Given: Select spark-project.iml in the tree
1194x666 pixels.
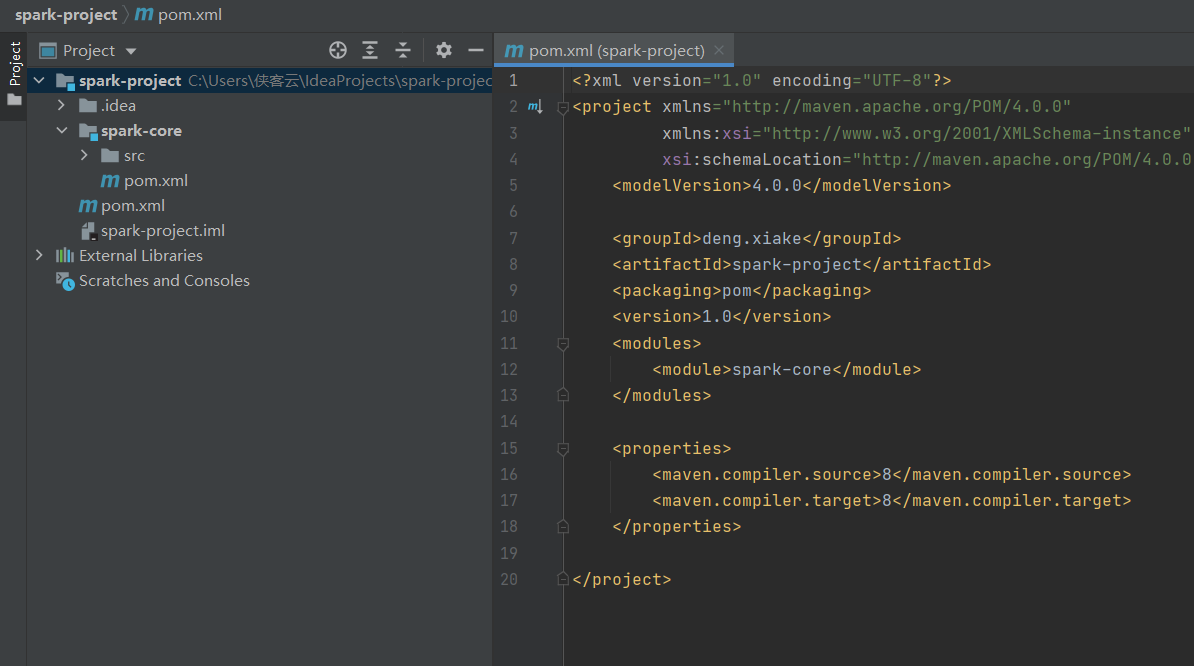Looking at the screenshot, I should pyautogui.click(x=162, y=231).
